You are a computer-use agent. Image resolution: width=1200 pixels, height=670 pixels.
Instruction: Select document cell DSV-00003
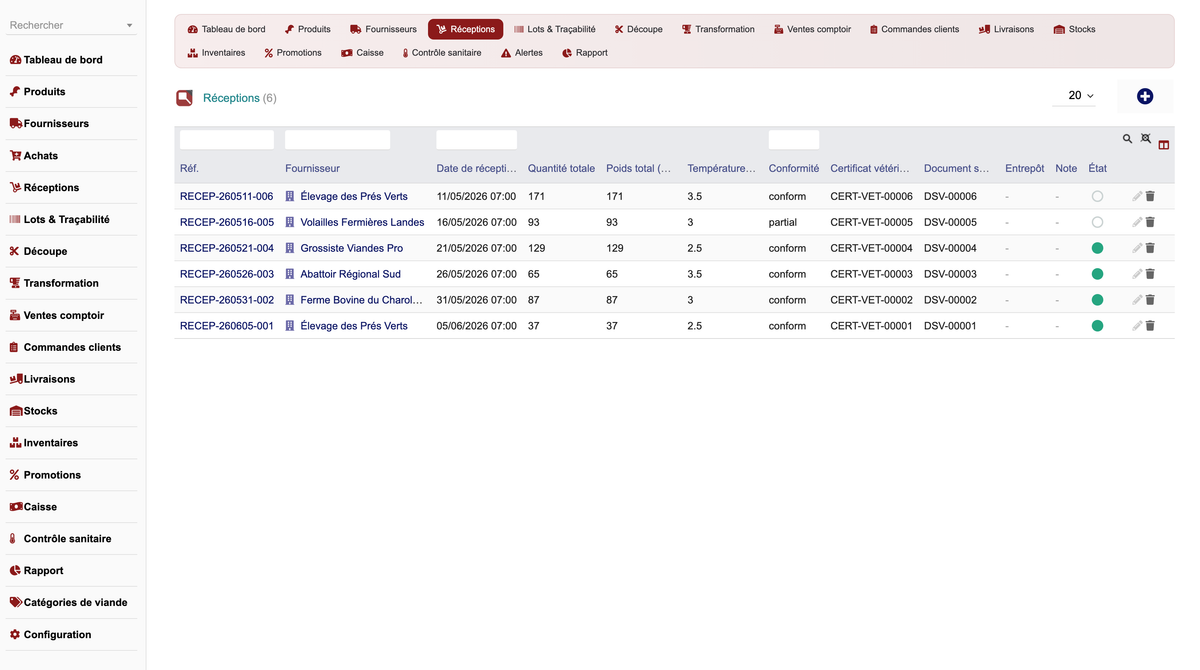(x=950, y=274)
